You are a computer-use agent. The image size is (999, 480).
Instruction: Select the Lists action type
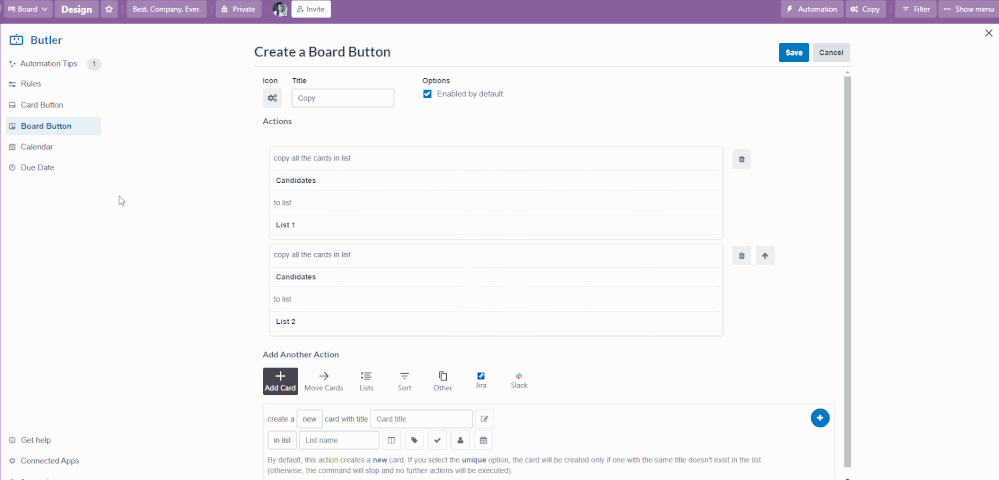pyautogui.click(x=366, y=381)
